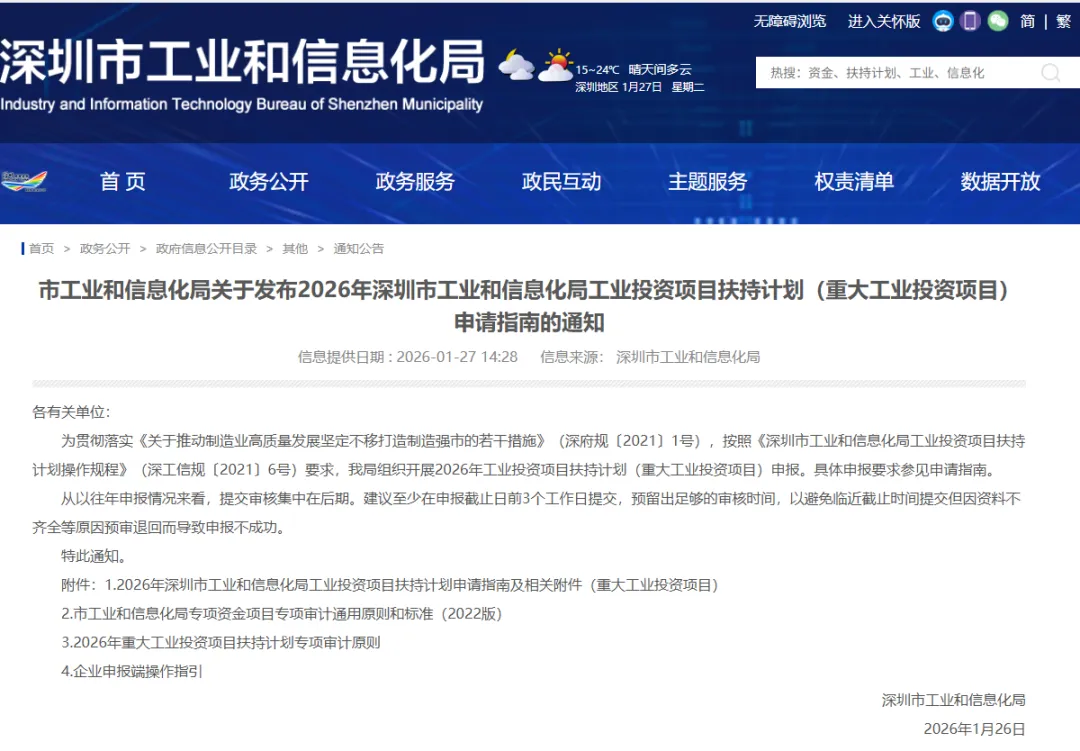
Task: Open 数据开放 navigation menu
Action: (1000, 181)
